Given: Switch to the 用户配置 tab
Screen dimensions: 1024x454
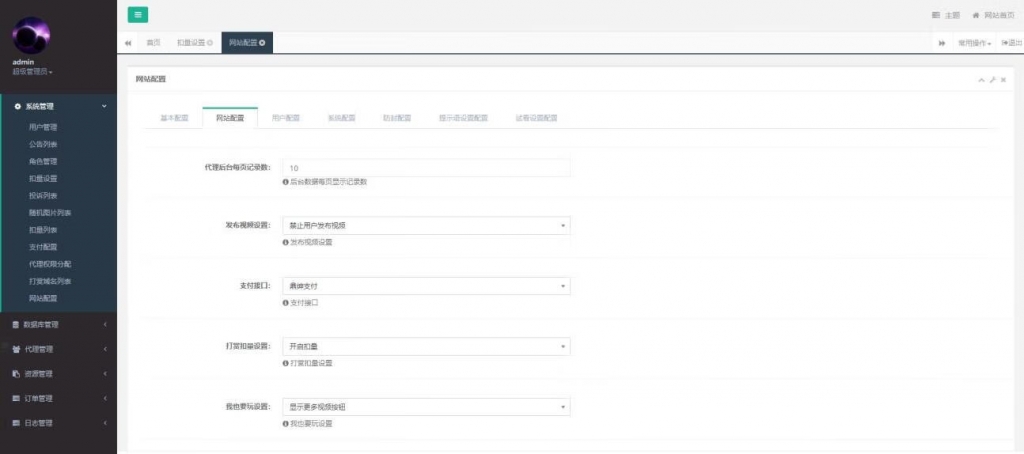Looking at the screenshot, I should 285,118.
